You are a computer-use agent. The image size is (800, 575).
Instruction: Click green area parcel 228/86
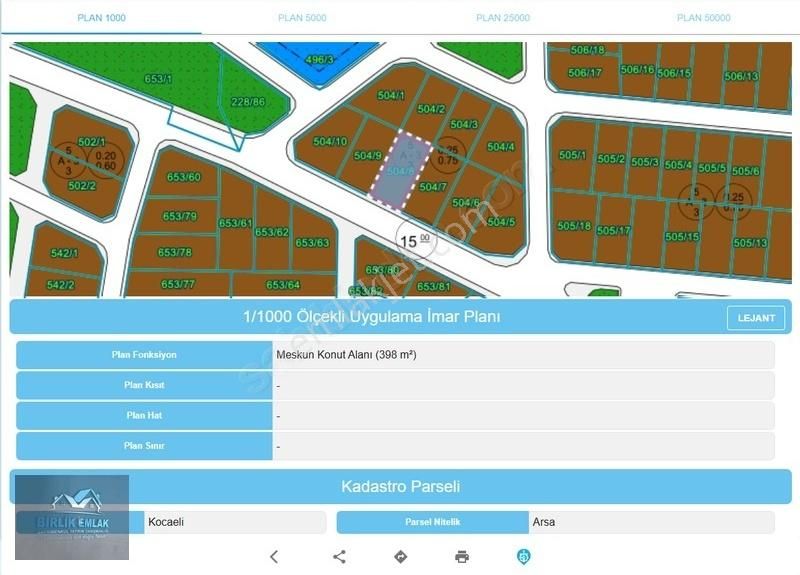(248, 102)
